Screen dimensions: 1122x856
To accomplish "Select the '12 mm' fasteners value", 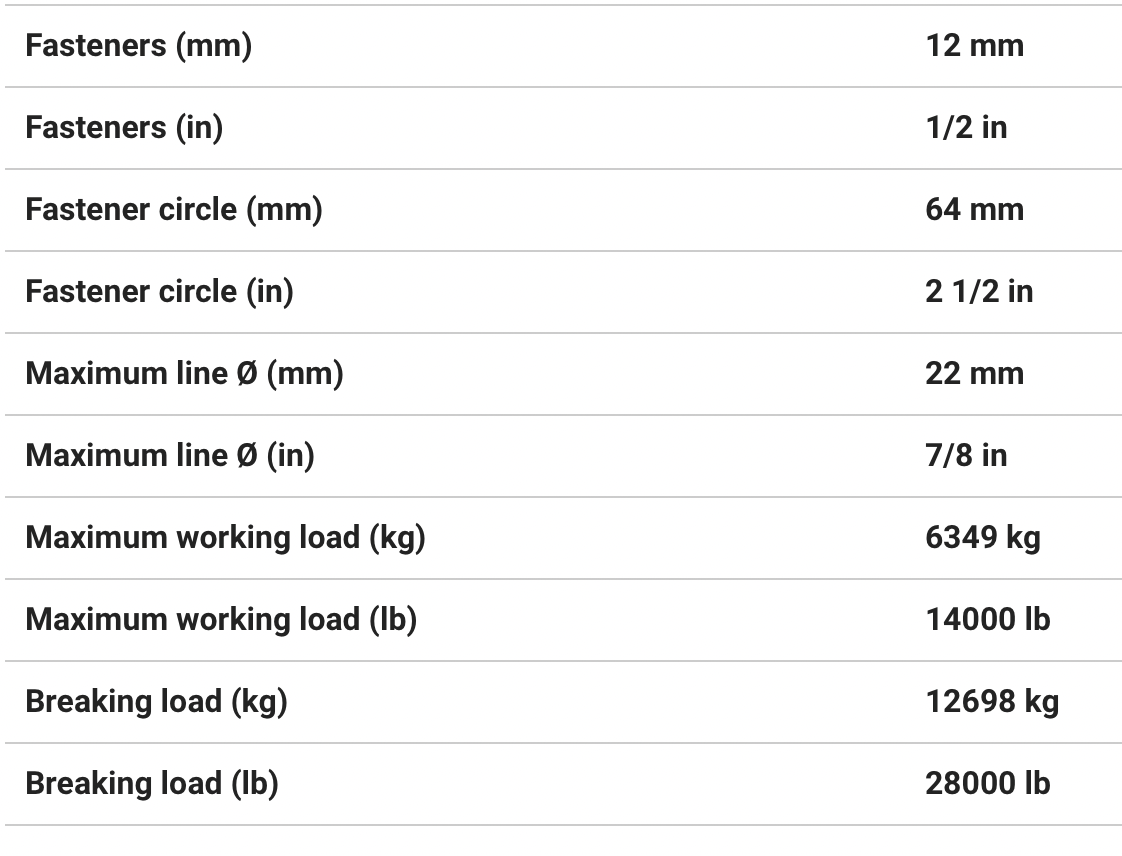I will click(x=974, y=46).
